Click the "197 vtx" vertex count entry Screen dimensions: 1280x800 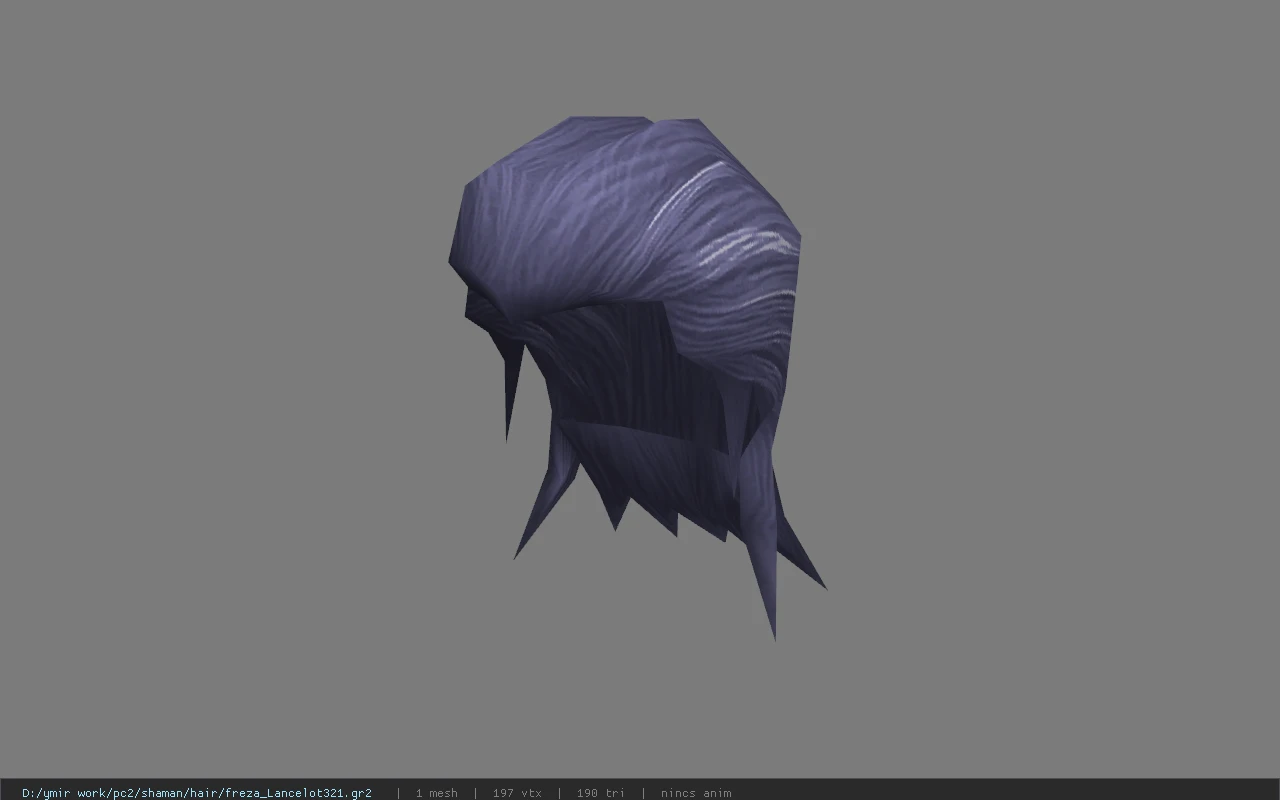click(x=517, y=792)
